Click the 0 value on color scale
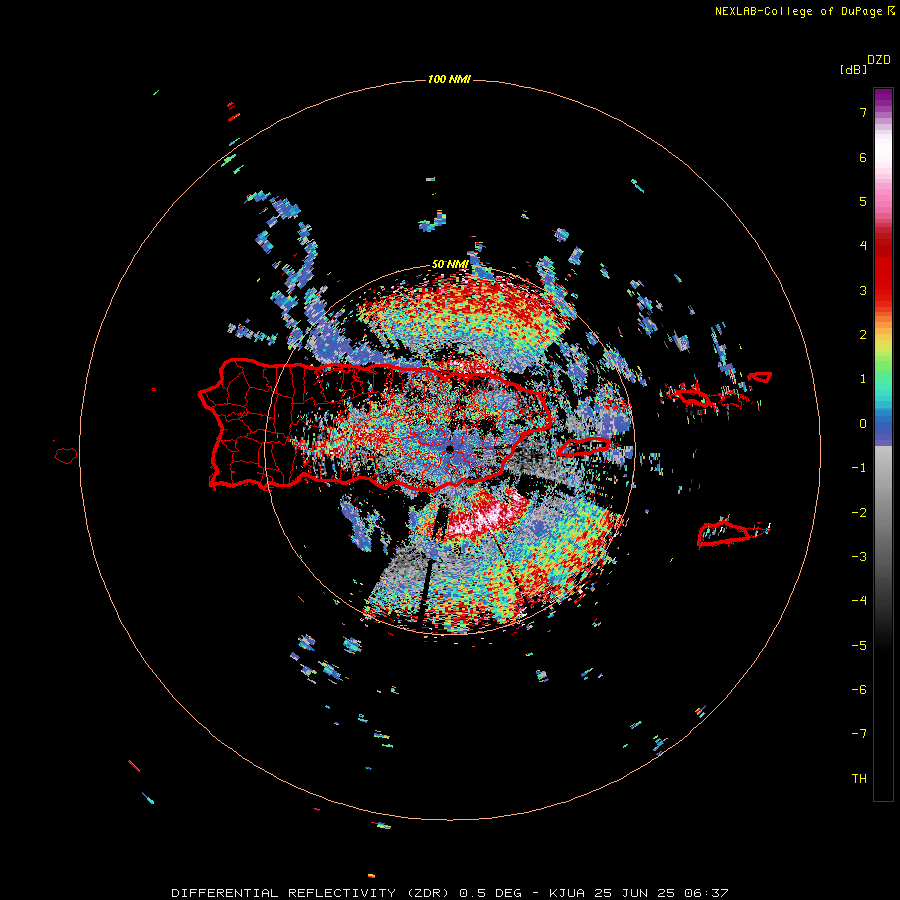This screenshot has height=900, width=900. pos(863,424)
